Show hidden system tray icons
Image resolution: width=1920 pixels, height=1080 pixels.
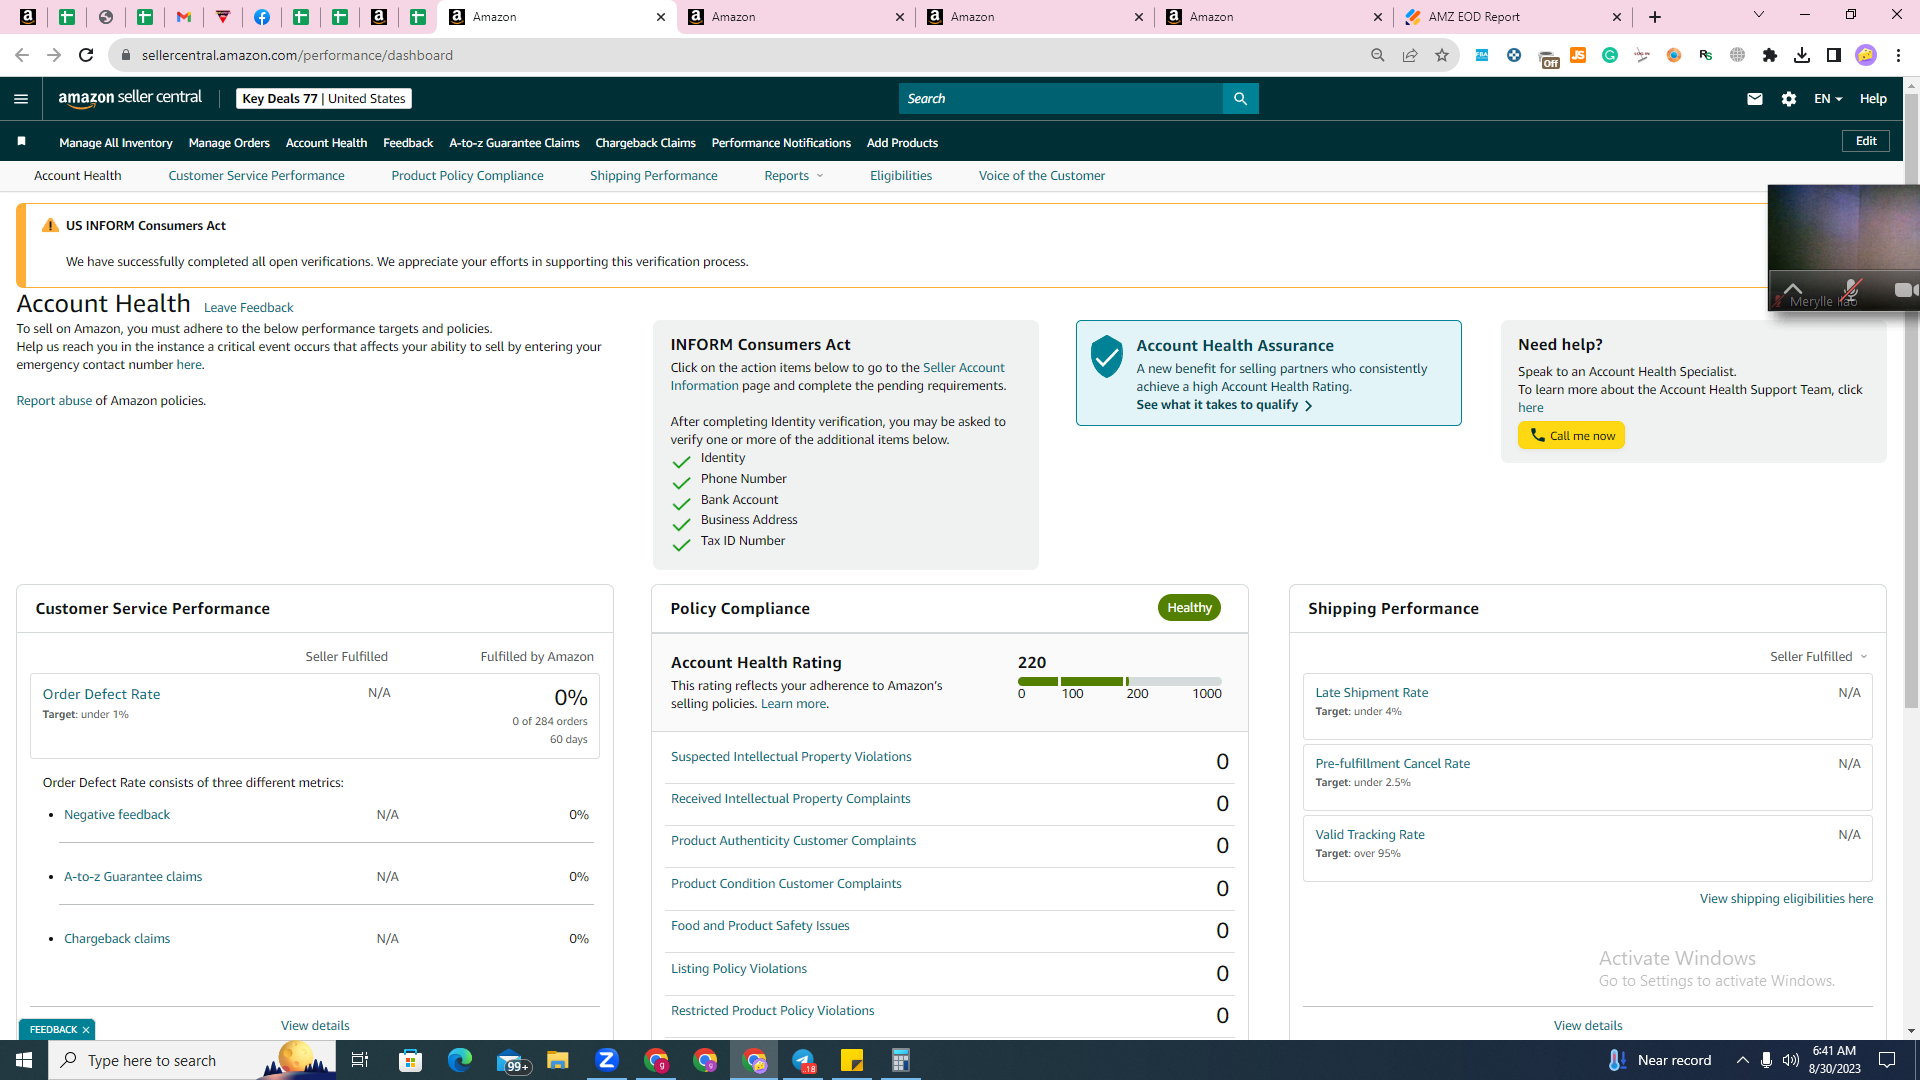click(1743, 1060)
